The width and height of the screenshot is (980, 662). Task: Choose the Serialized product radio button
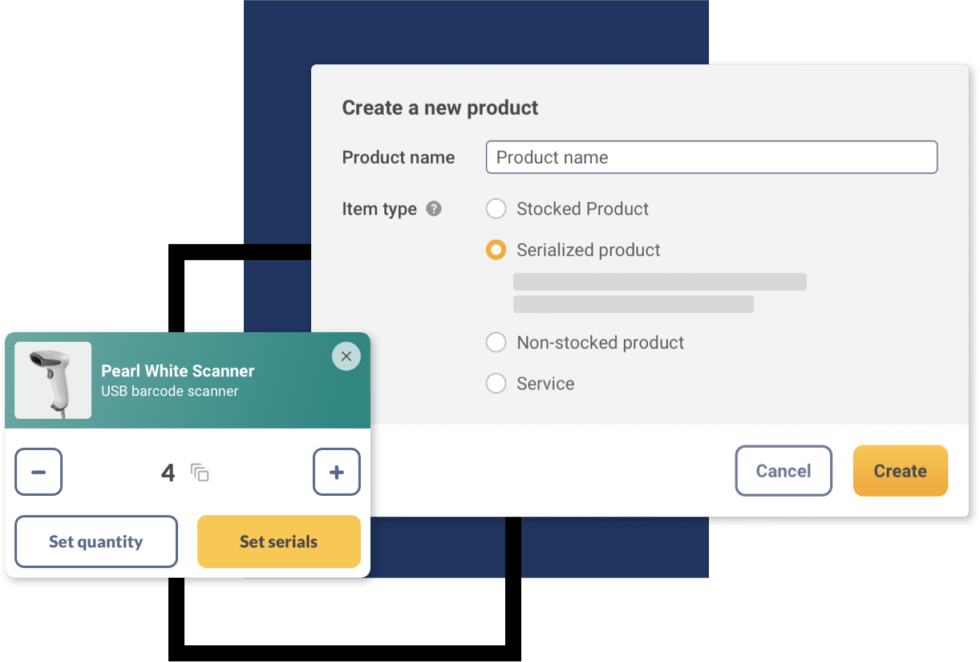coord(496,250)
